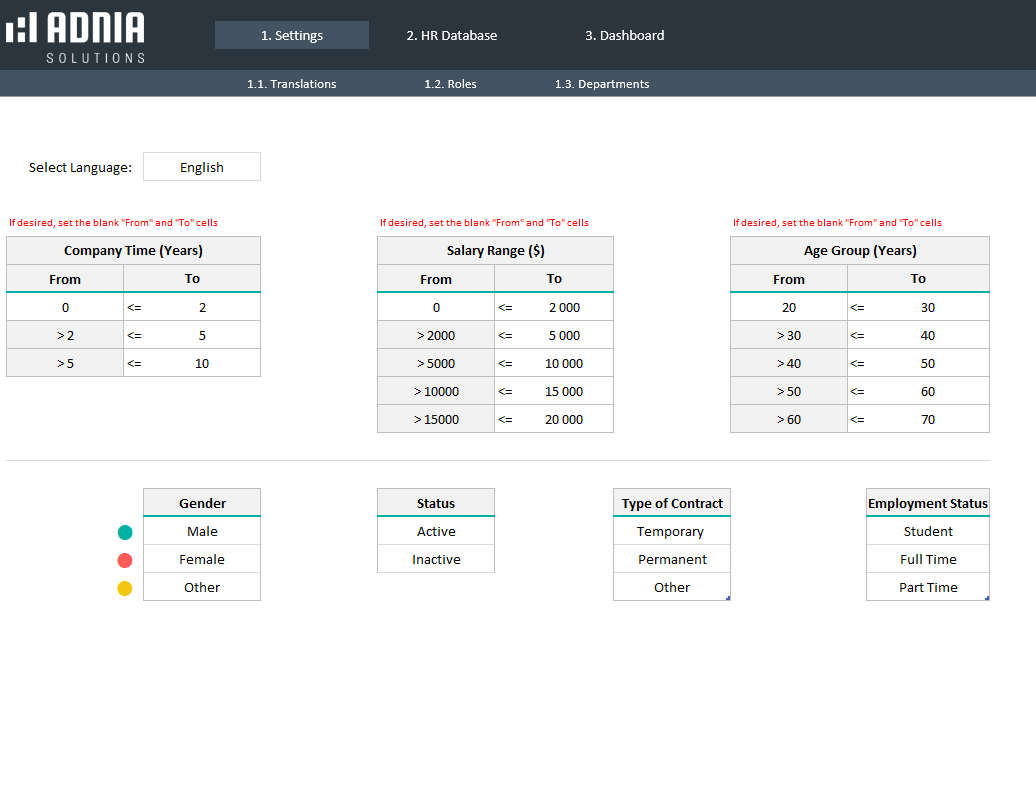Open the 1. Settings tab

(292, 35)
